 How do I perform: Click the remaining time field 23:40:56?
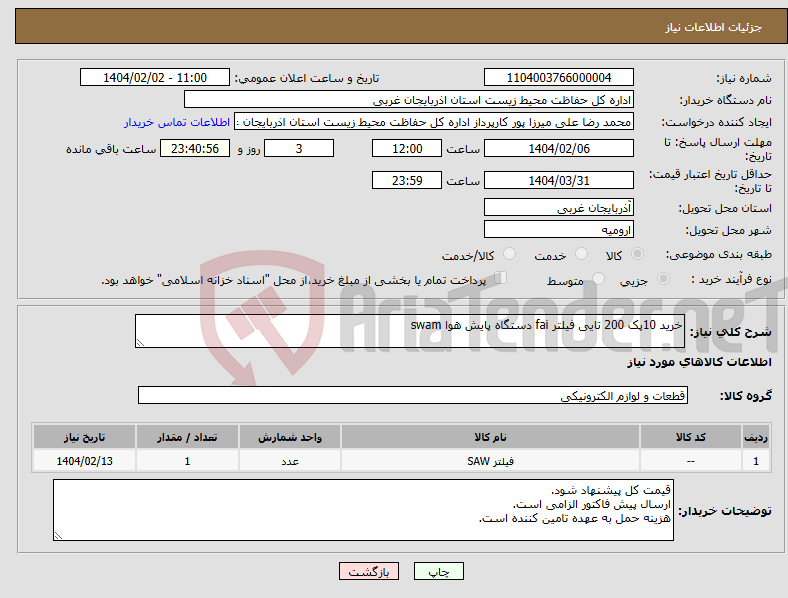pos(195,148)
